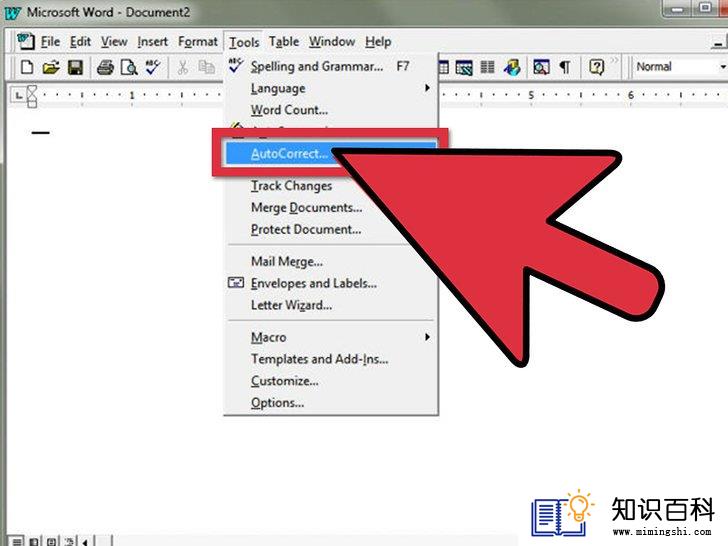Open Office Assistant help icon

point(596,67)
